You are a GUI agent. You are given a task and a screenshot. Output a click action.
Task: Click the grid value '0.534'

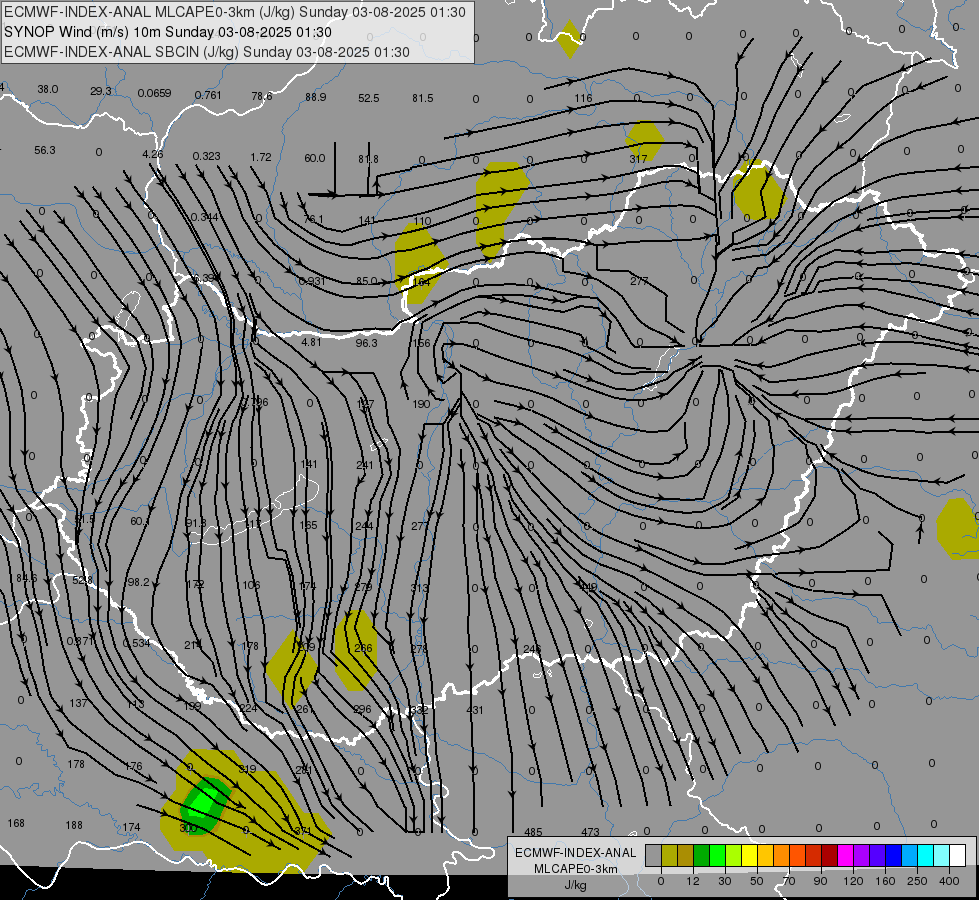click(x=136, y=643)
